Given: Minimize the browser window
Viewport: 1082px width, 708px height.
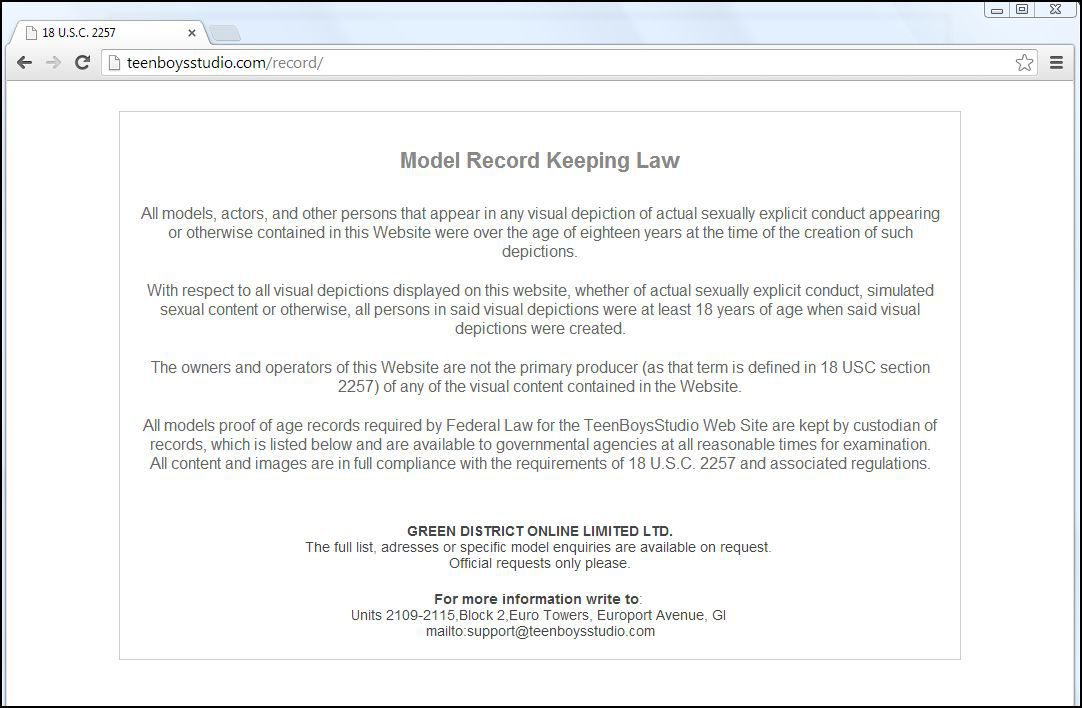Looking at the screenshot, I should [x=997, y=10].
